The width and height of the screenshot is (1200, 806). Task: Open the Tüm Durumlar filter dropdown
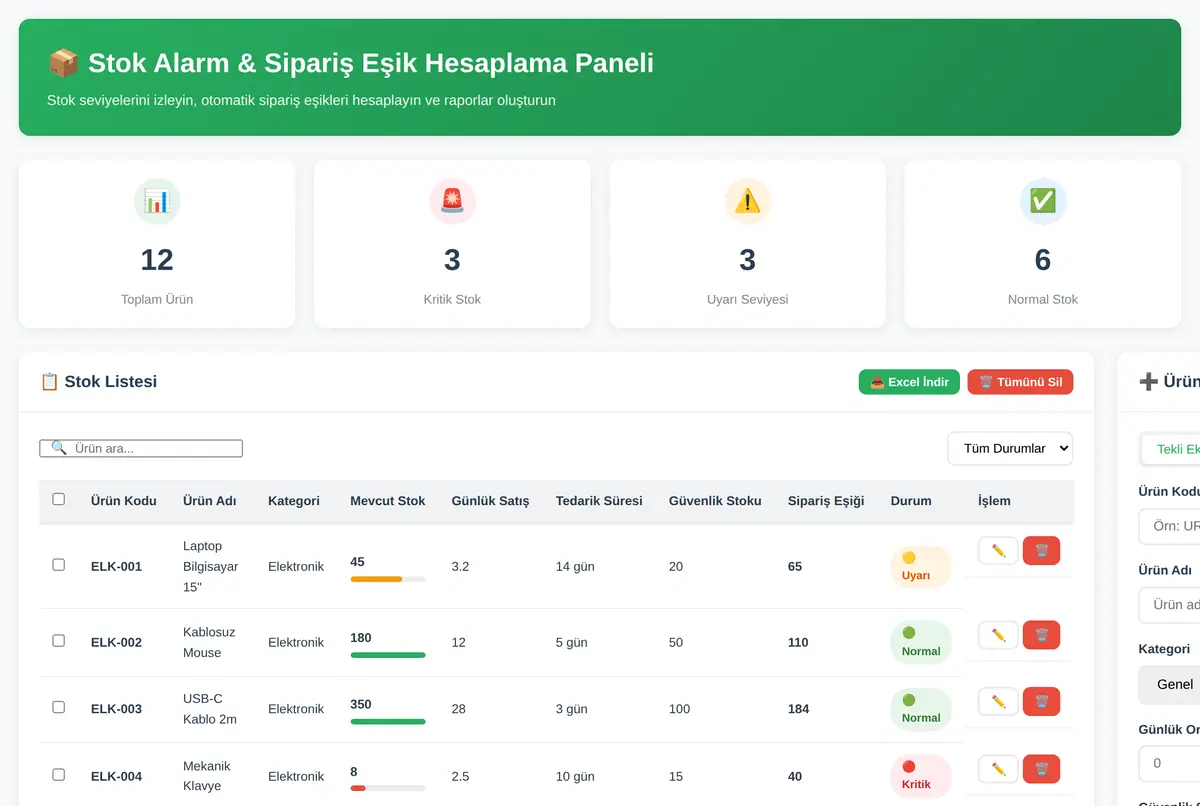click(x=1010, y=449)
